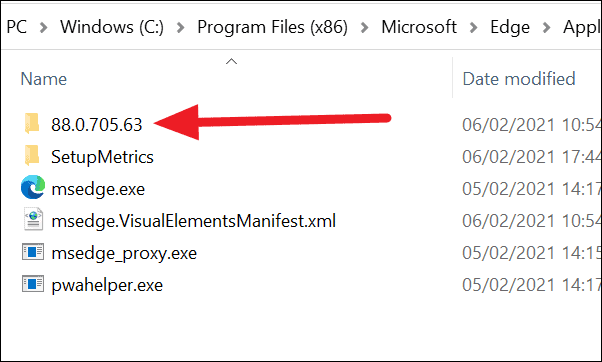Click the Microsoft Edge logo icon
This screenshot has height=362, width=602.
click(x=33, y=187)
